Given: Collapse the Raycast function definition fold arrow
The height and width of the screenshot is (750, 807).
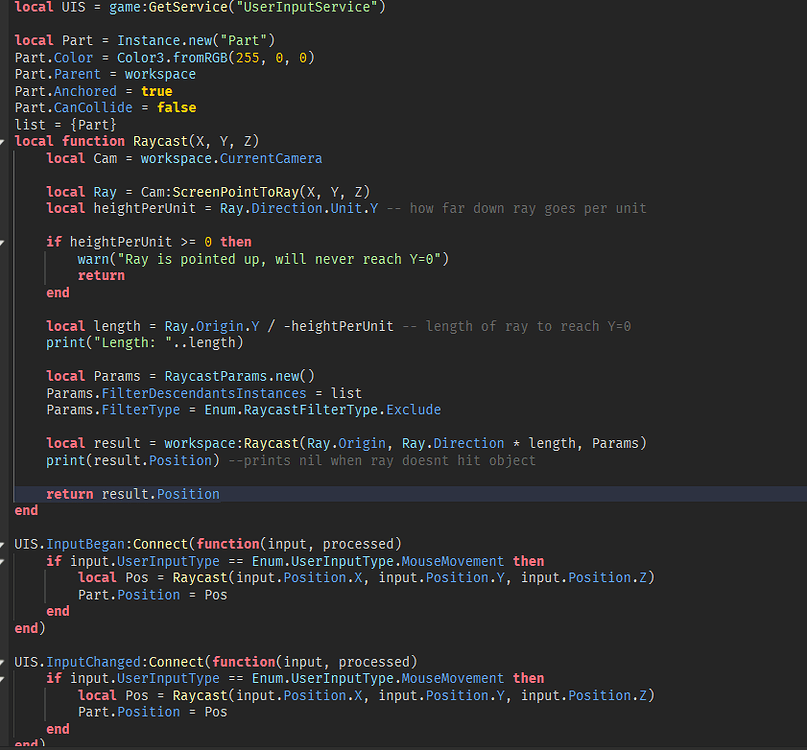Looking at the screenshot, I should coord(5,140).
